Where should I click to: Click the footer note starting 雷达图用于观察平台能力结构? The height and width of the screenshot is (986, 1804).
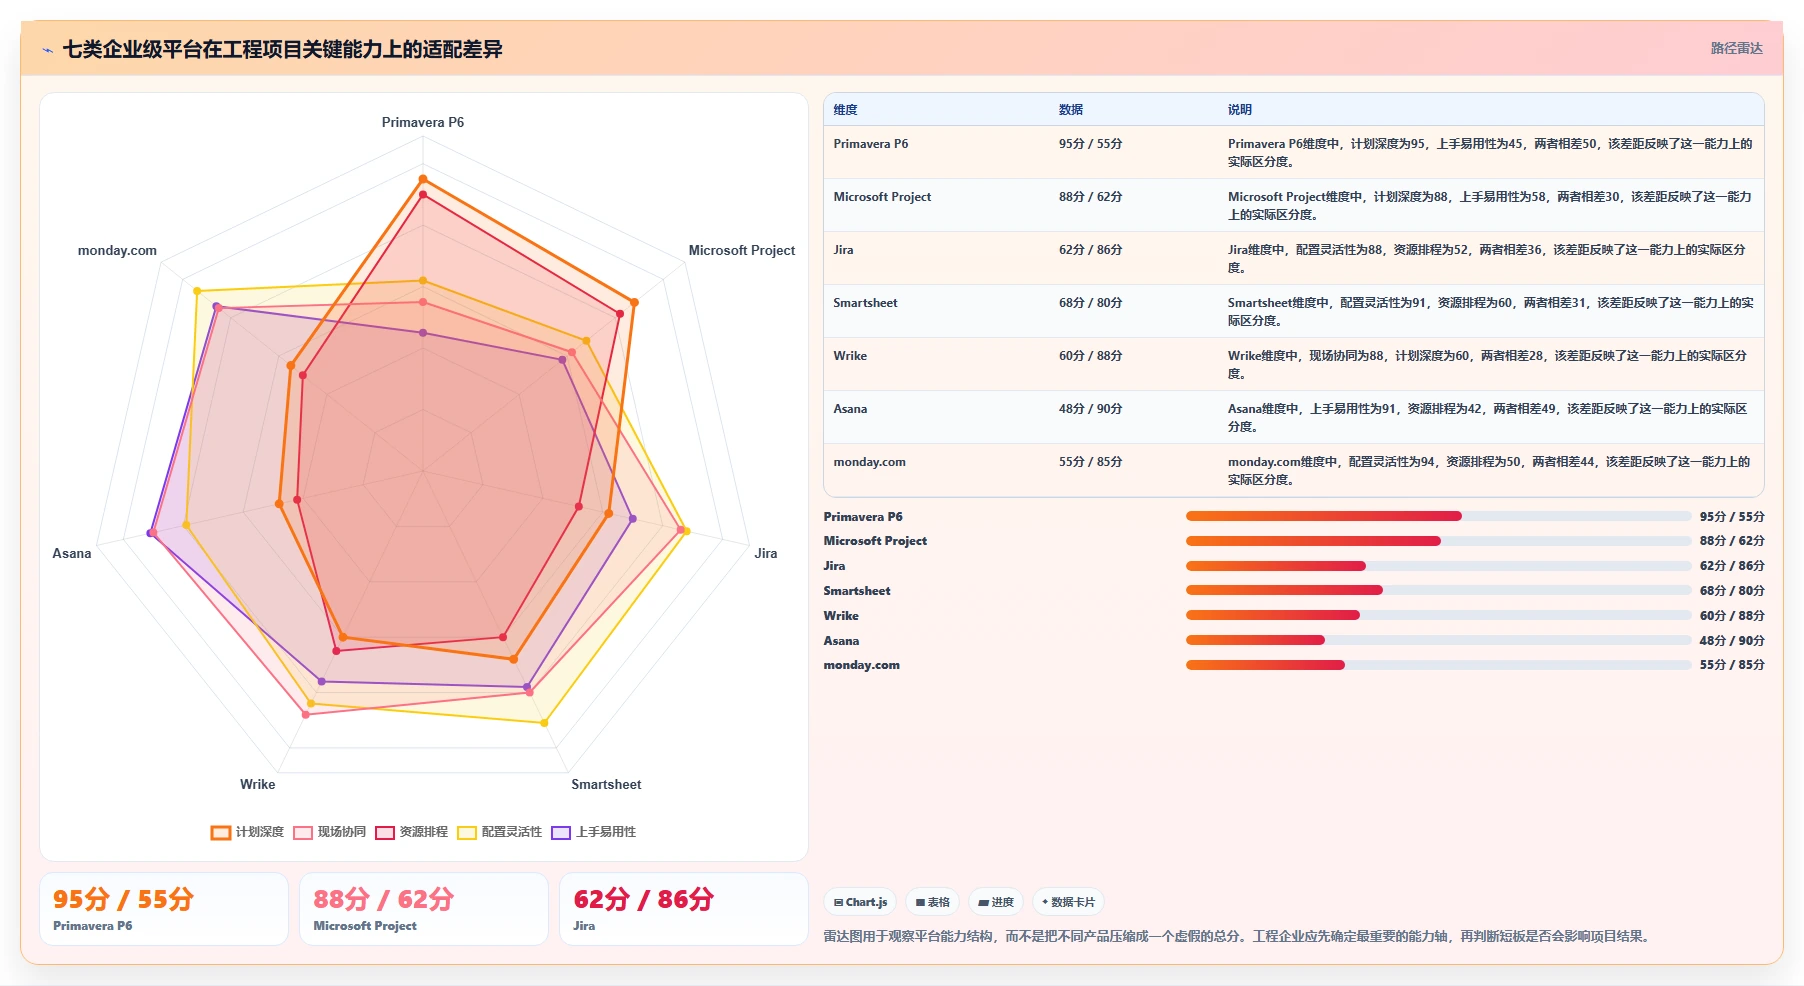[1238, 937]
